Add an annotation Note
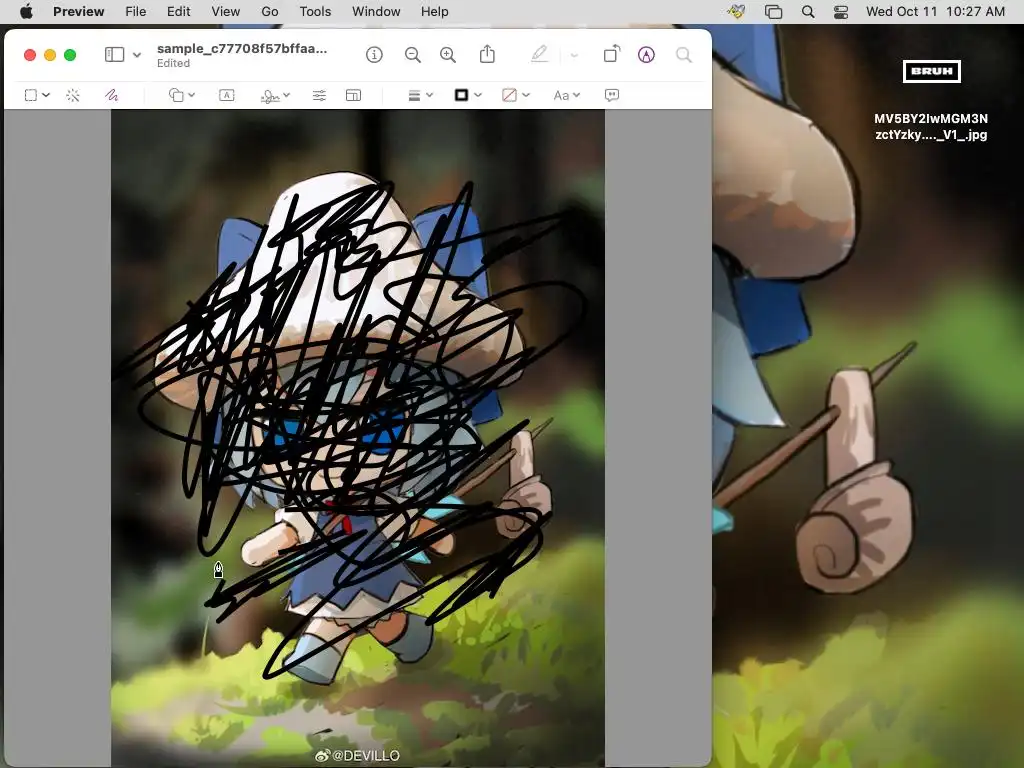The width and height of the screenshot is (1024, 768). 612,95
